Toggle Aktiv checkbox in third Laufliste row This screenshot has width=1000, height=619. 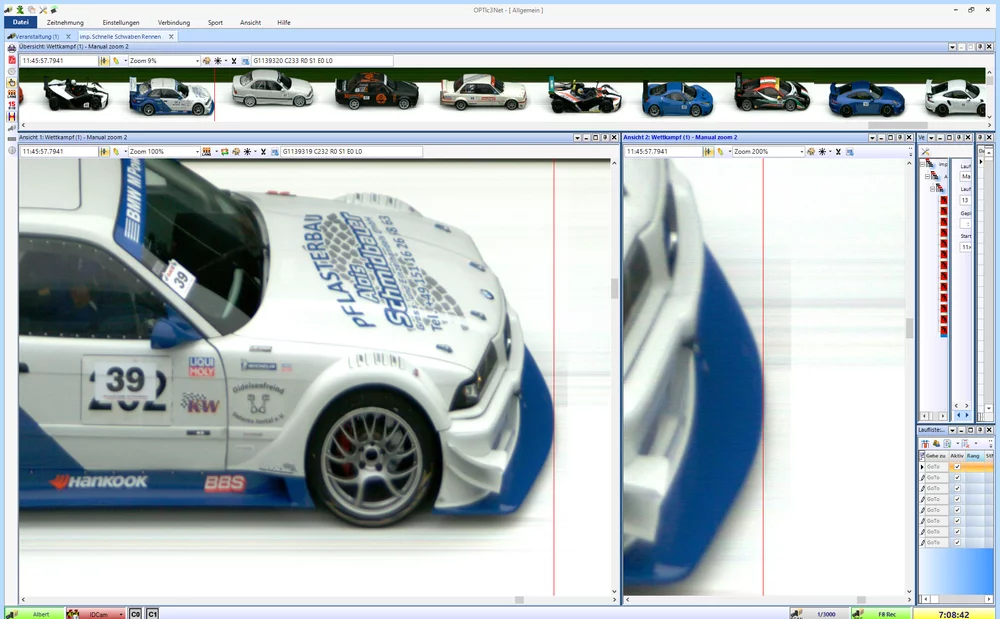[957, 488]
